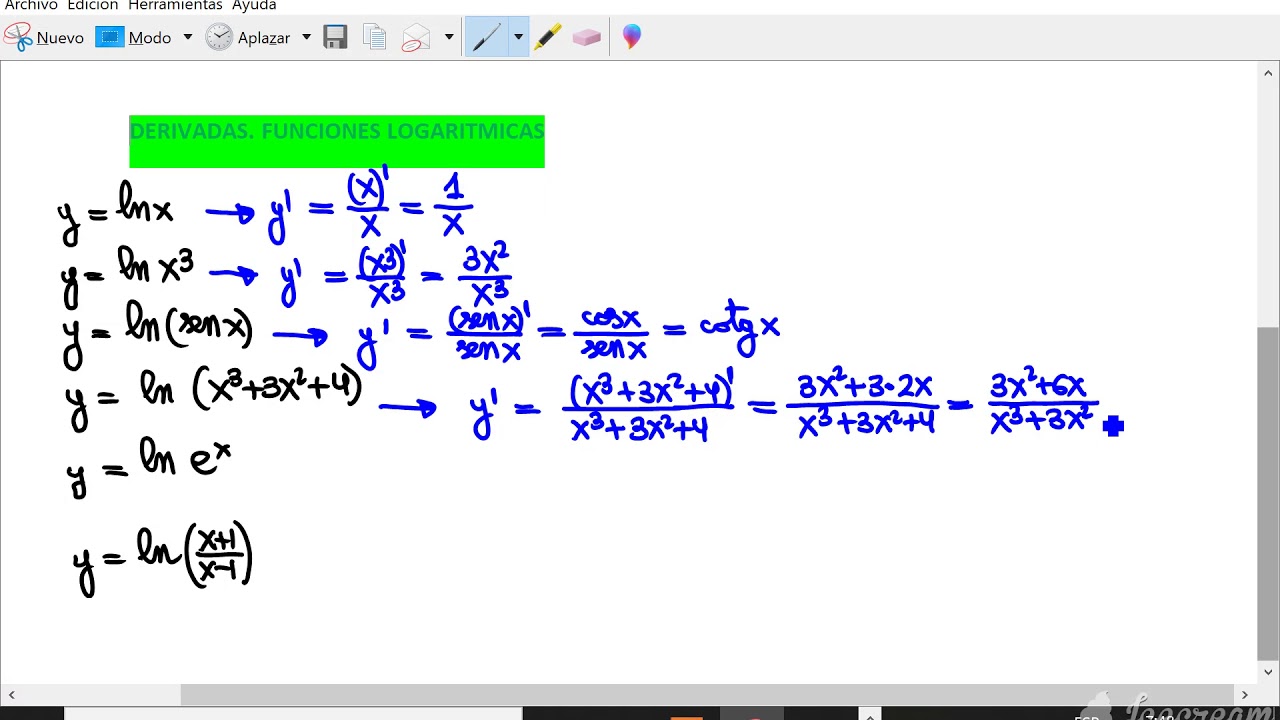
Task: Click the Nuevo button label
Action: (x=60, y=38)
